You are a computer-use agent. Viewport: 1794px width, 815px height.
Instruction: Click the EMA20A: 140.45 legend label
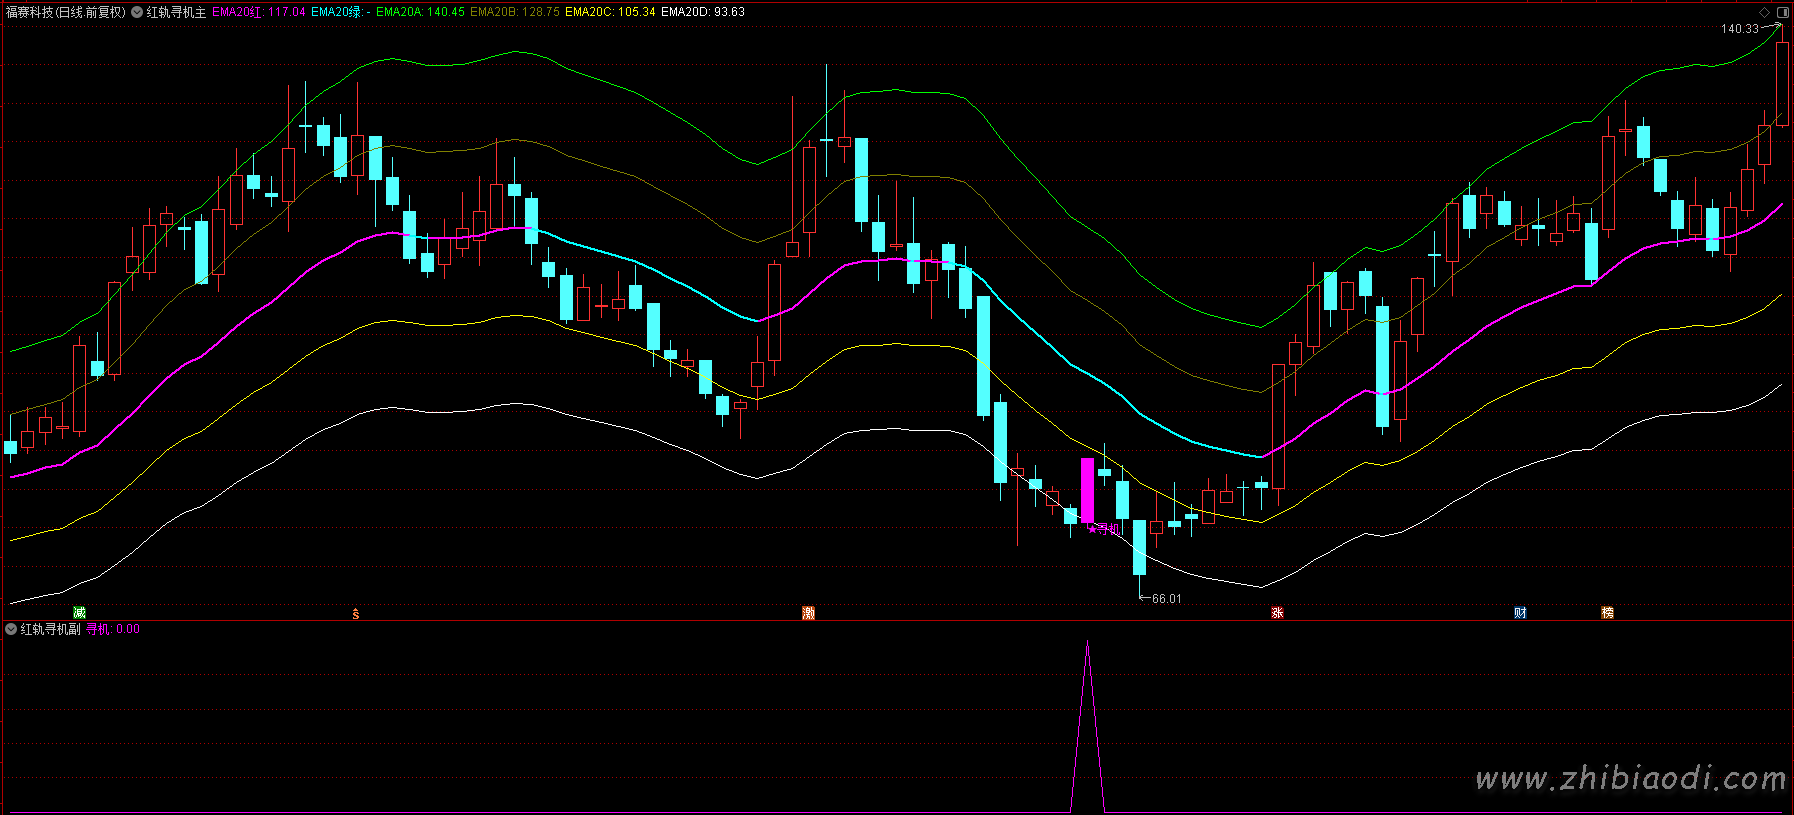[x=420, y=12]
